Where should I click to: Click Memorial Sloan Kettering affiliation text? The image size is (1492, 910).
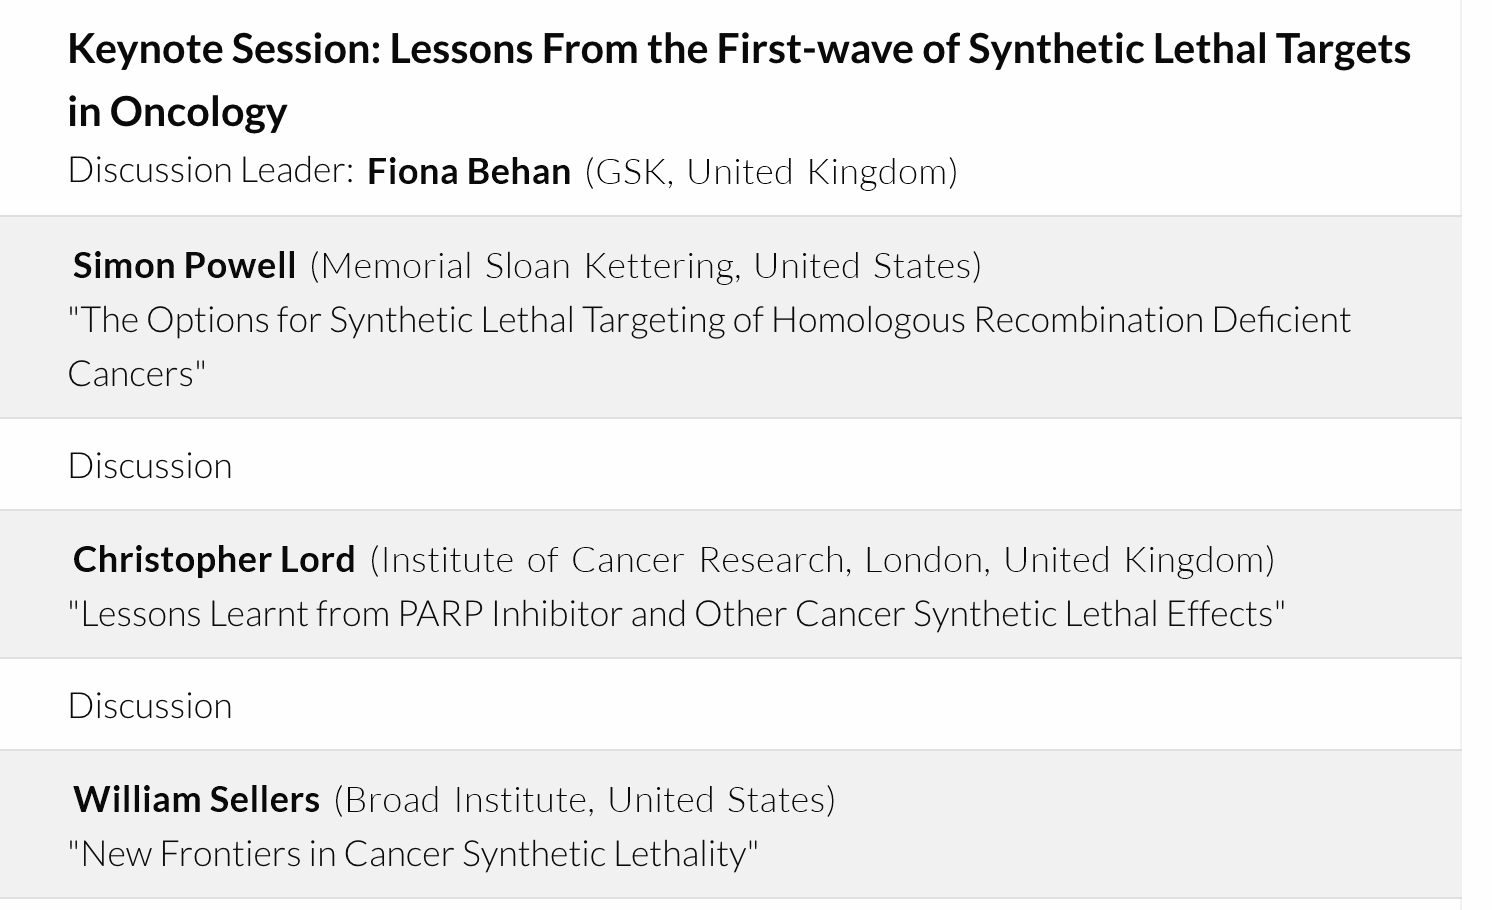(531, 265)
